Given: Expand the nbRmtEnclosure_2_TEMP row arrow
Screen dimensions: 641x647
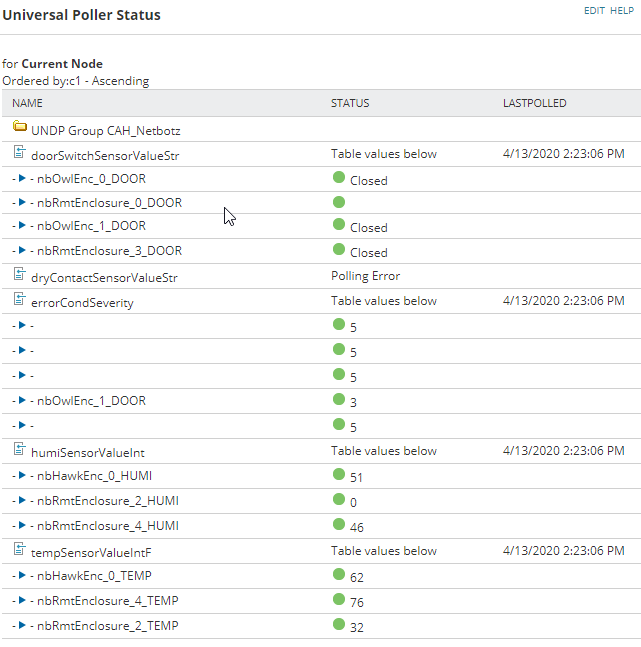Looking at the screenshot, I should pyautogui.click(x=22, y=625).
